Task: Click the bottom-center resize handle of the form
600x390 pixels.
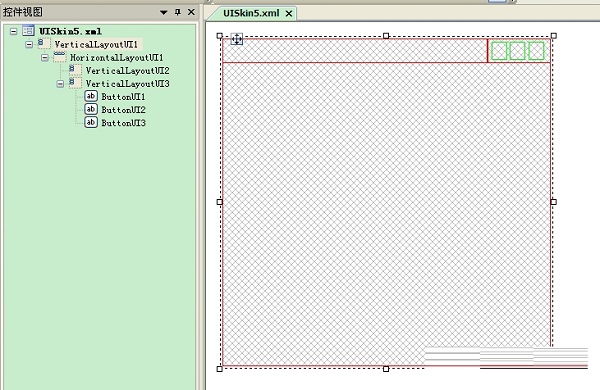Action: [x=386, y=369]
